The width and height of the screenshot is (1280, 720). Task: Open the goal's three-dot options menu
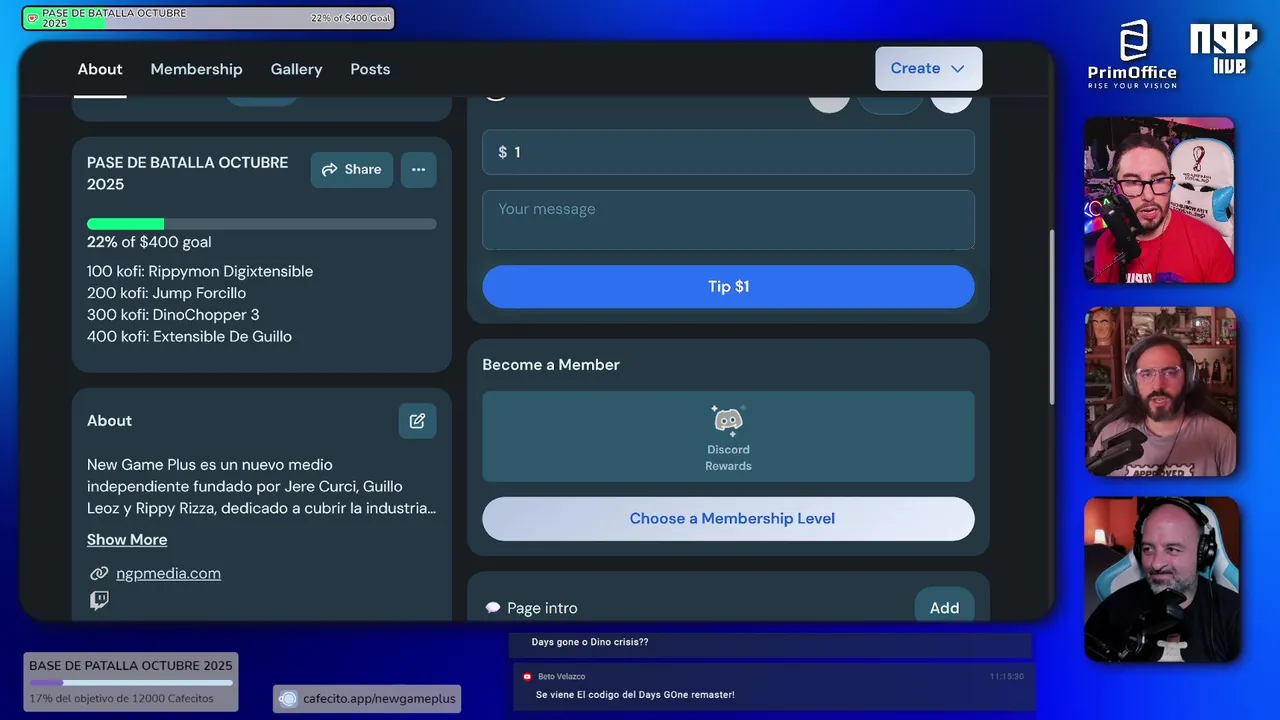419,170
